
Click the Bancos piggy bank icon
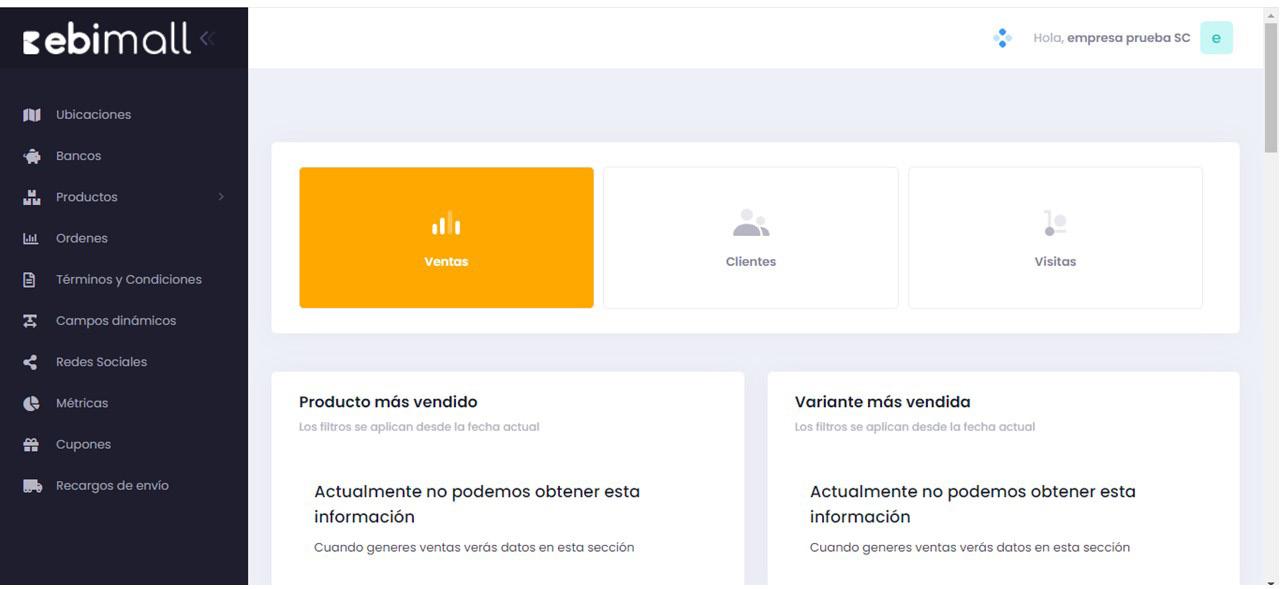tap(31, 156)
